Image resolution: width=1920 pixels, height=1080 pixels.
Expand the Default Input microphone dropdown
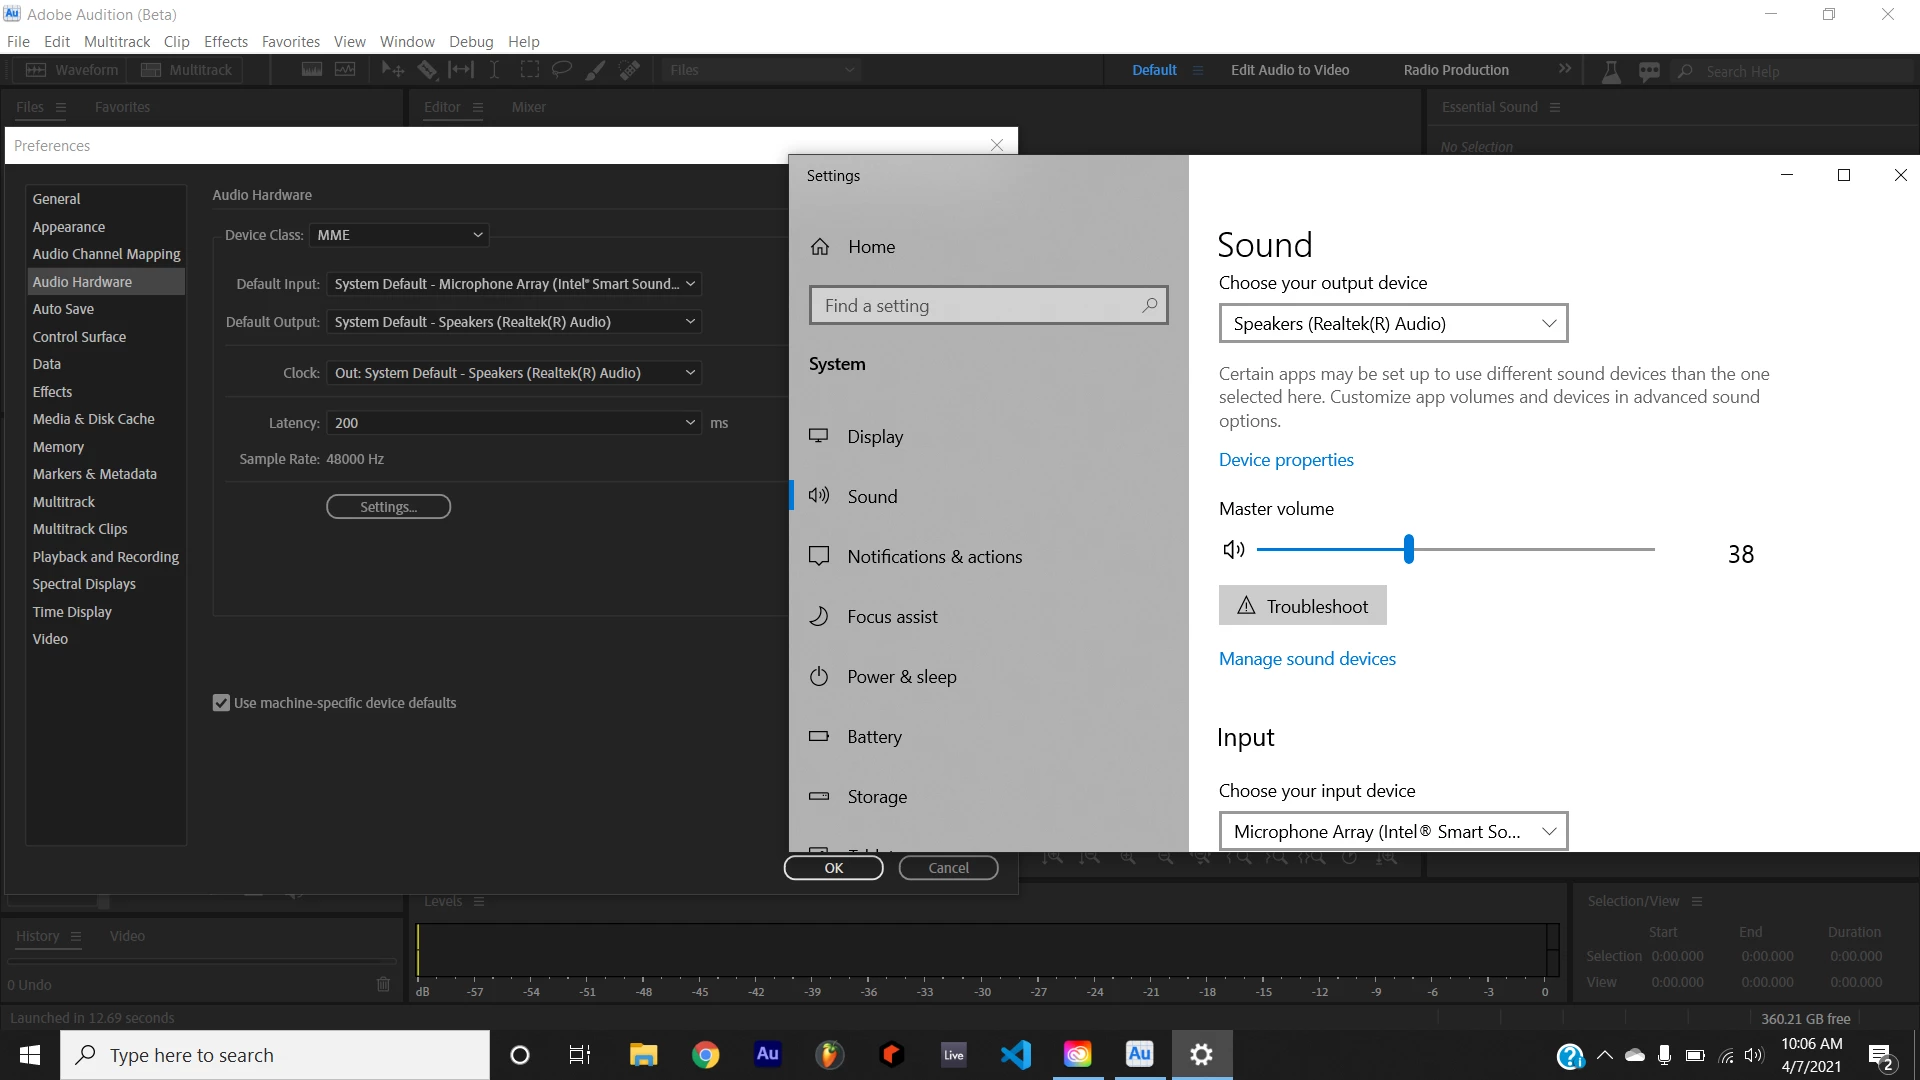pyautogui.click(x=514, y=284)
